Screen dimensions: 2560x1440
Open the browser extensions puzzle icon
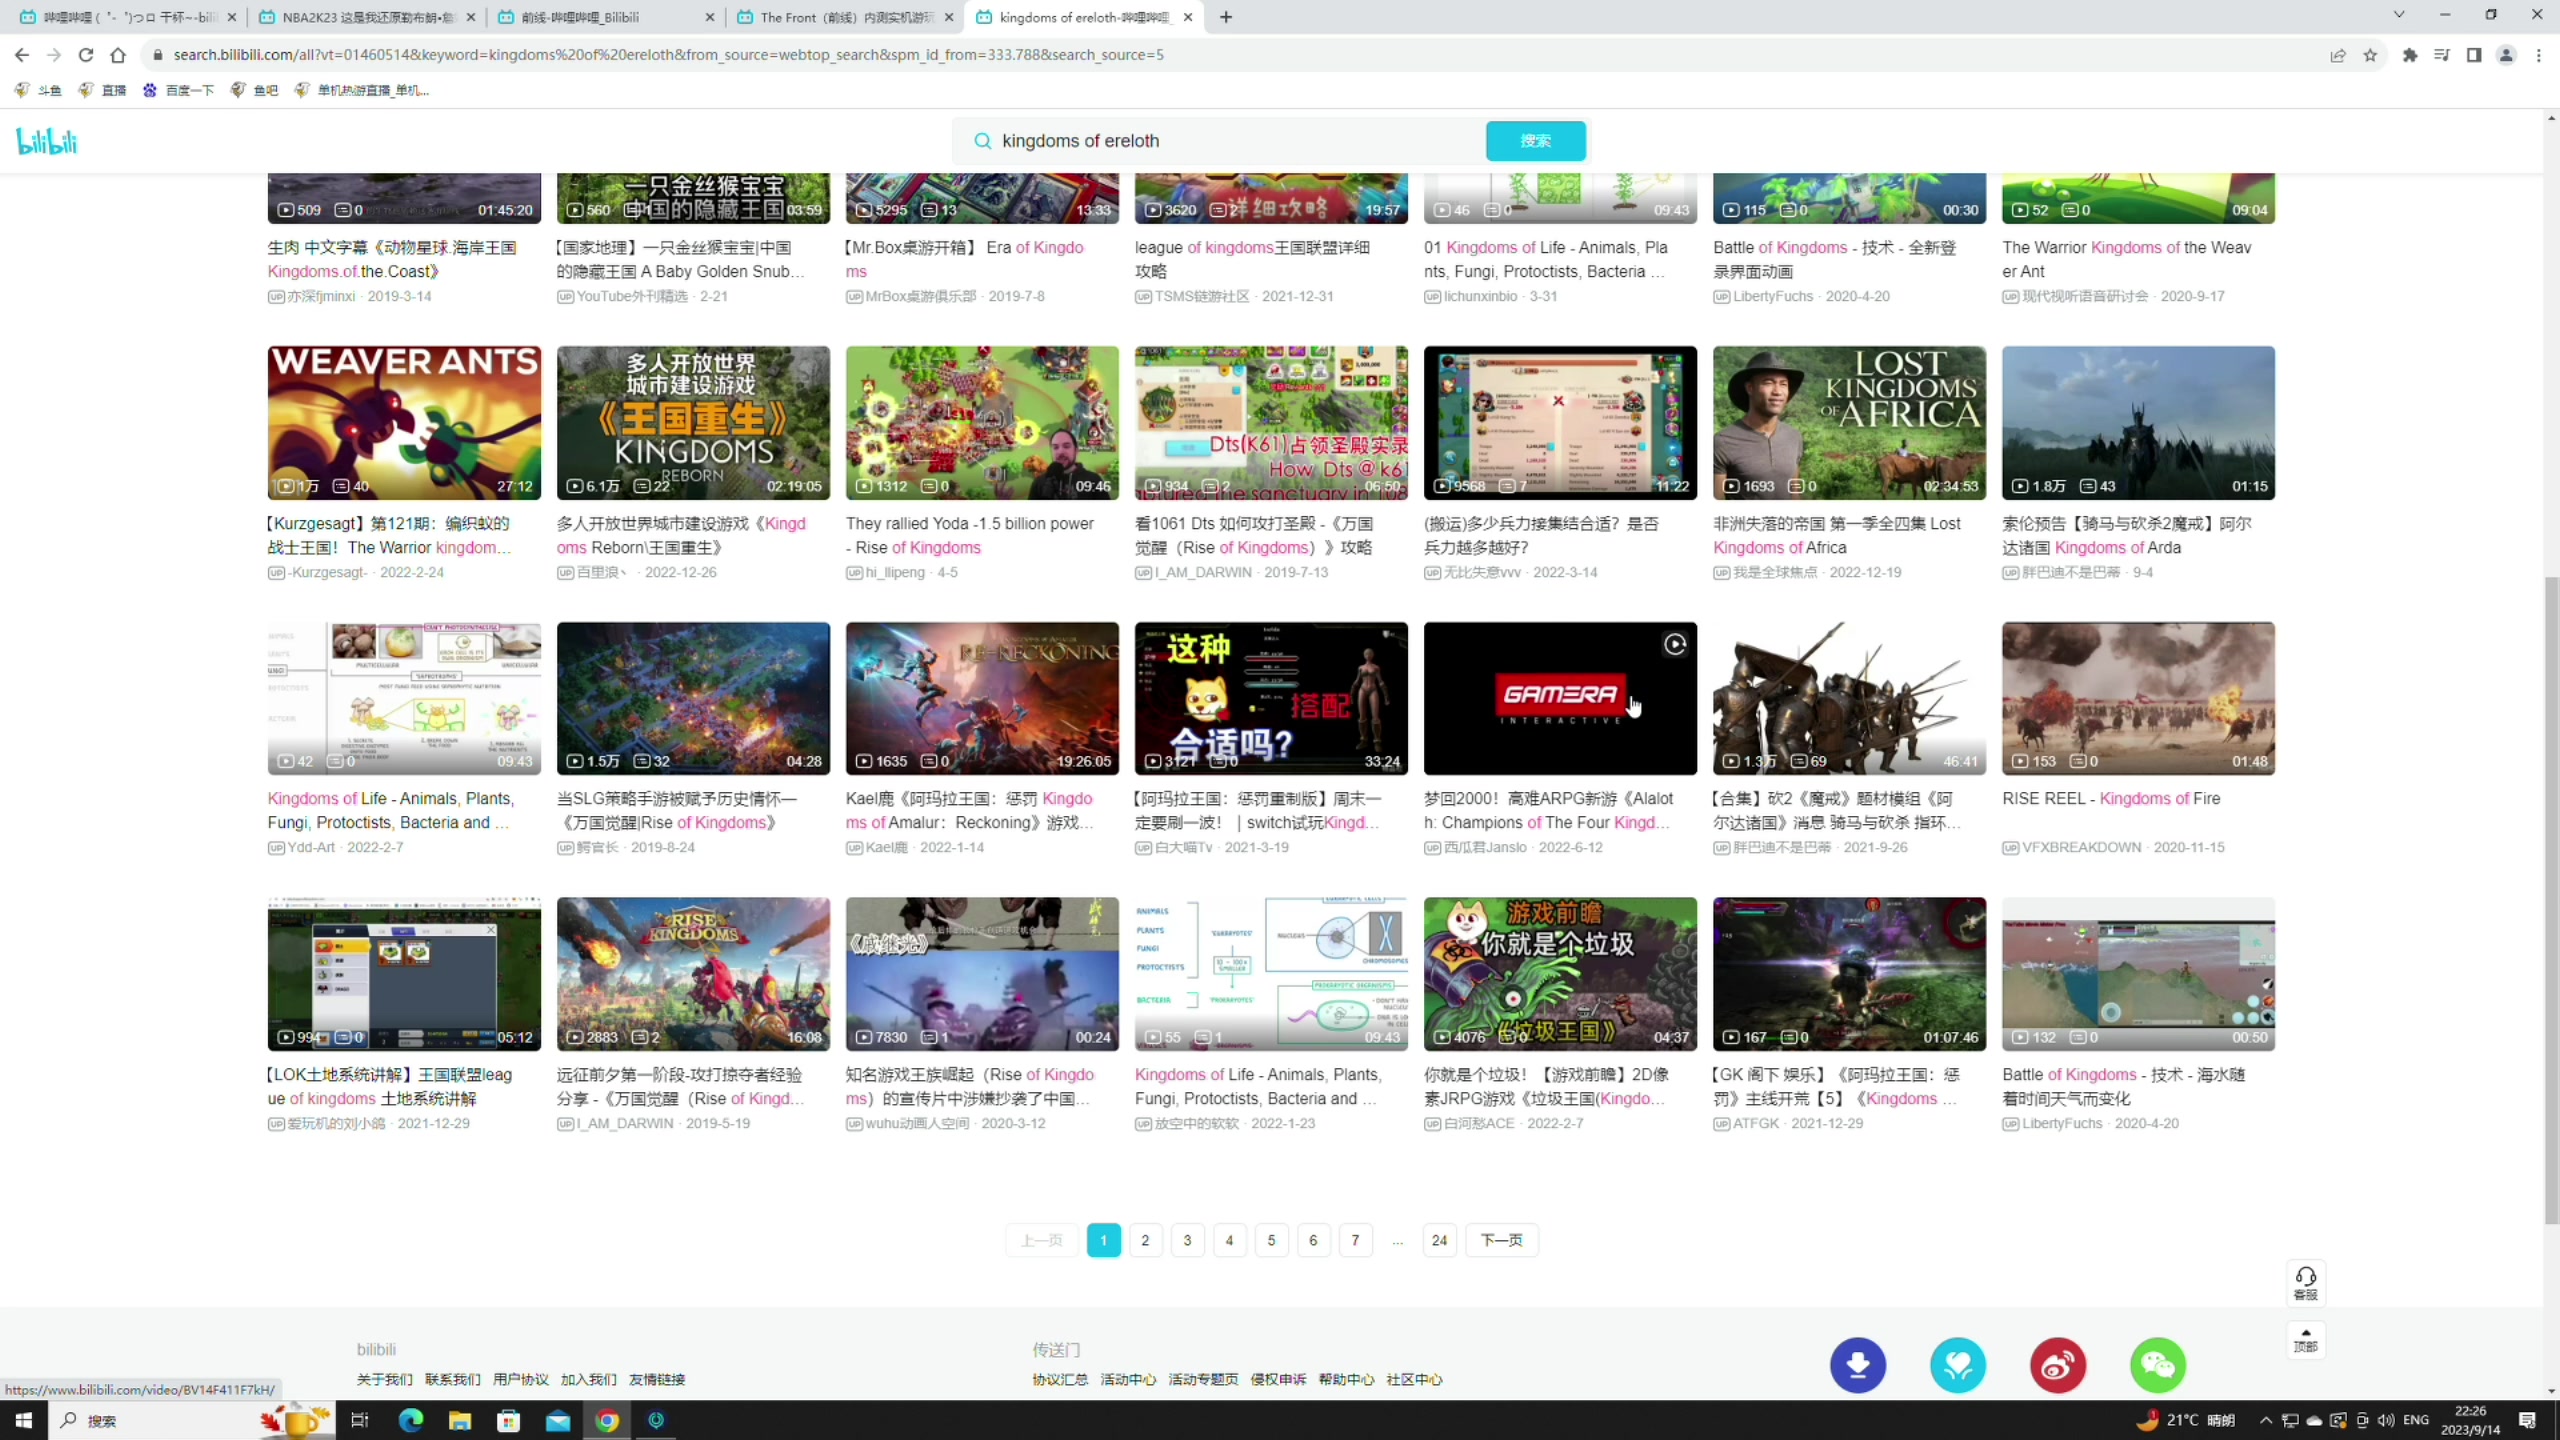point(2410,55)
